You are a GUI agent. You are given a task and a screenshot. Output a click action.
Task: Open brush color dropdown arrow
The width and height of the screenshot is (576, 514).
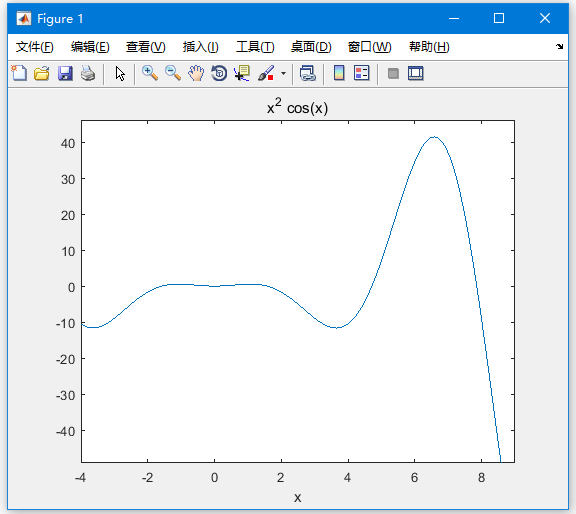point(283,73)
